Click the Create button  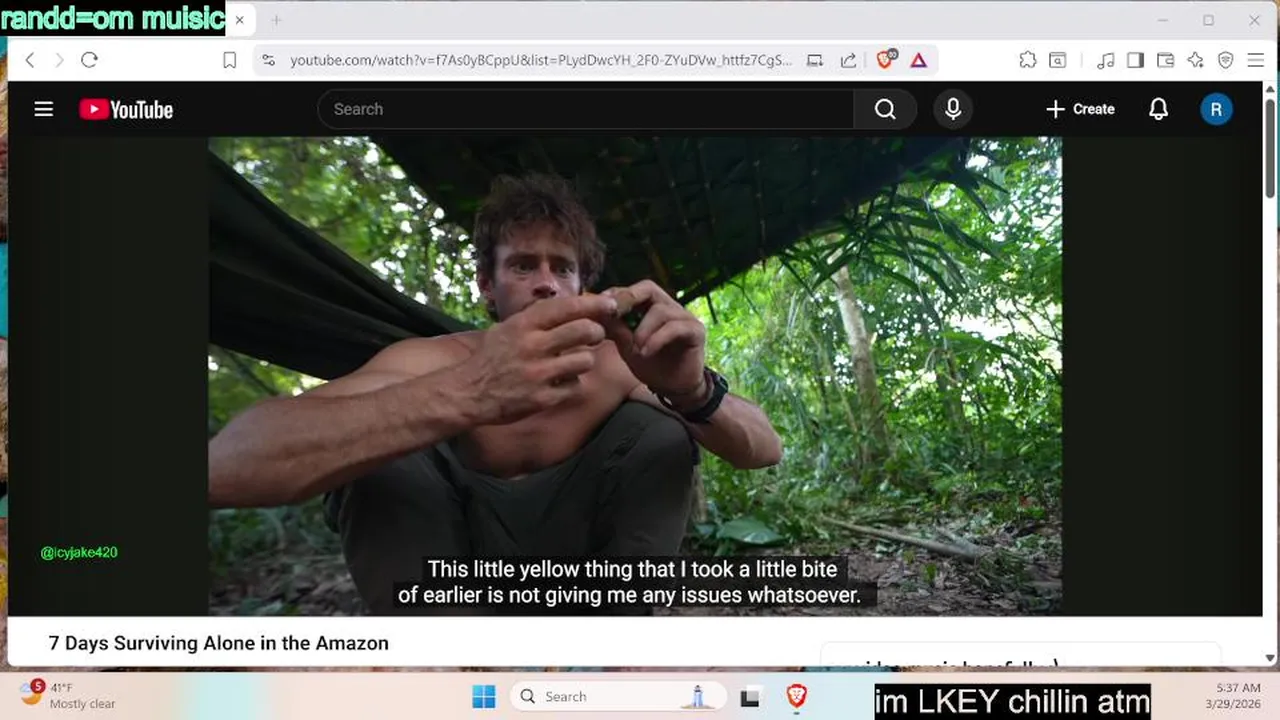click(1080, 109)
